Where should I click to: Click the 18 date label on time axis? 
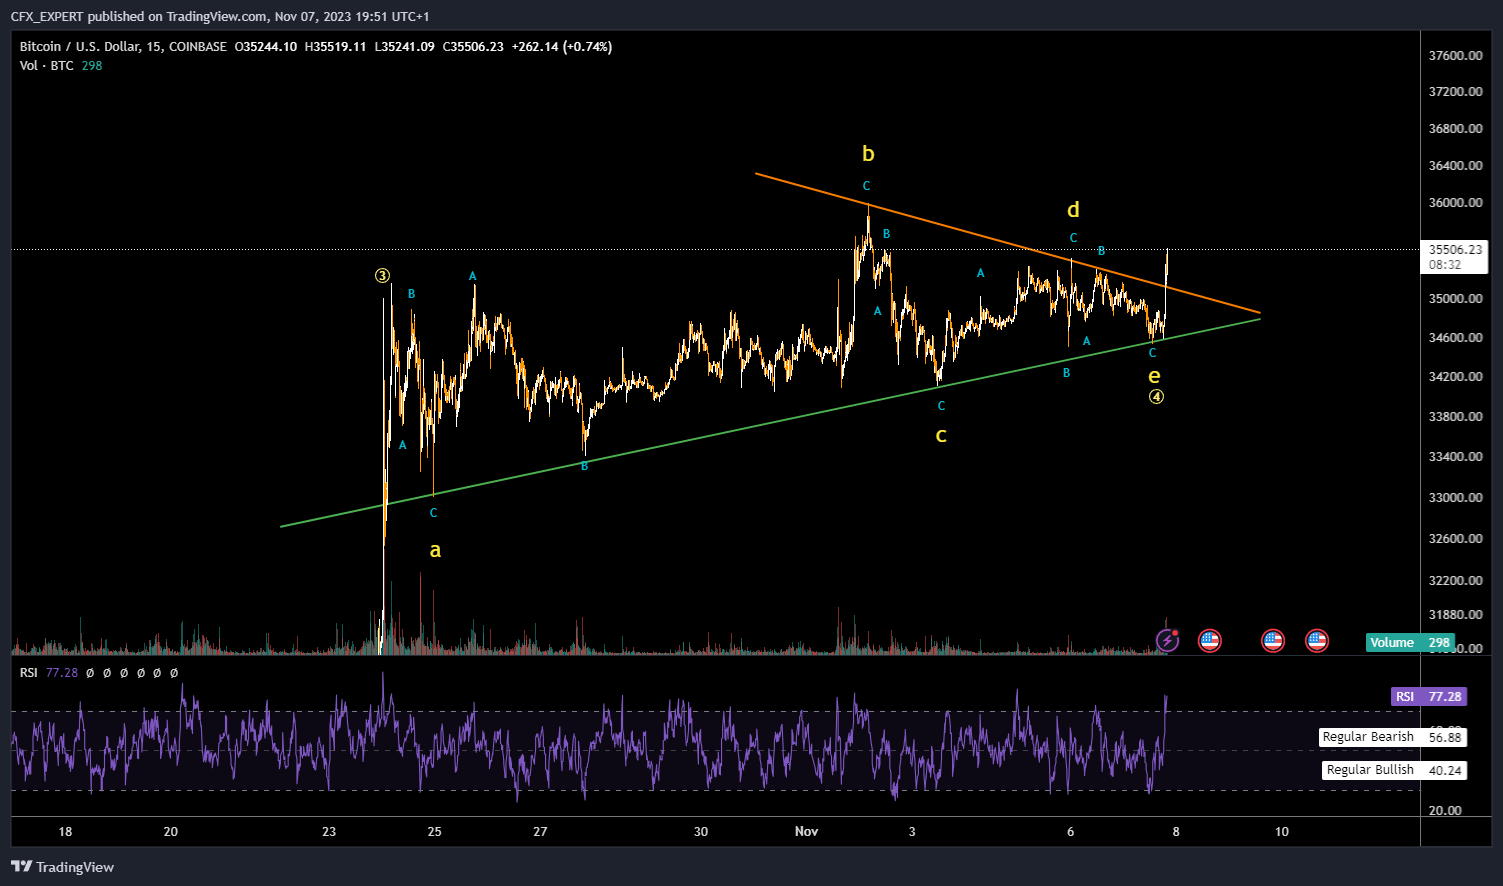click(x=65, y=831)
